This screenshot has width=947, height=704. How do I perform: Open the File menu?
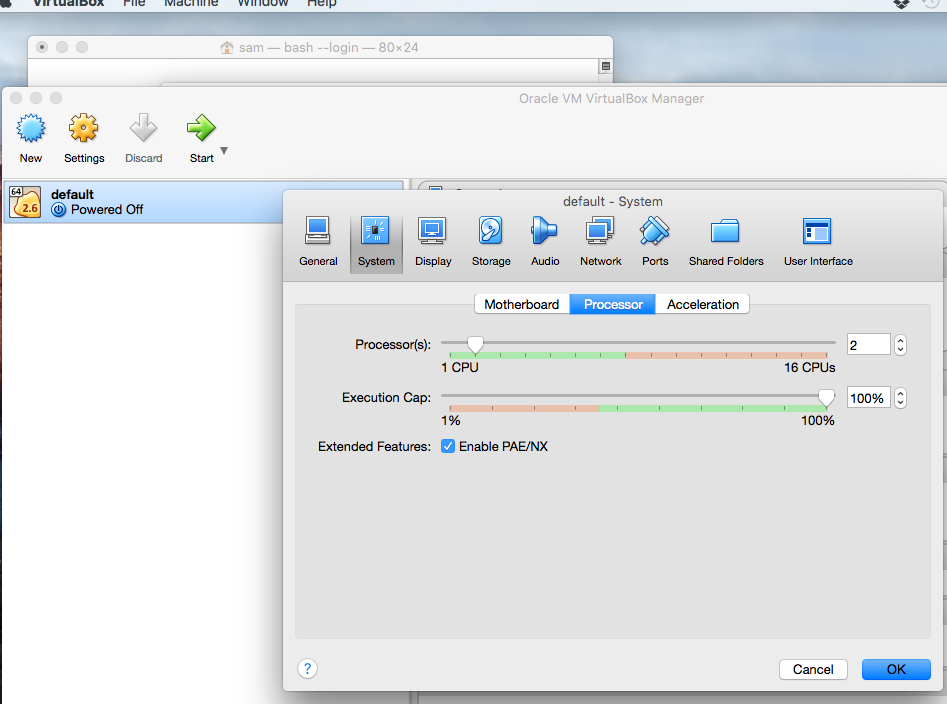[134, 3]
